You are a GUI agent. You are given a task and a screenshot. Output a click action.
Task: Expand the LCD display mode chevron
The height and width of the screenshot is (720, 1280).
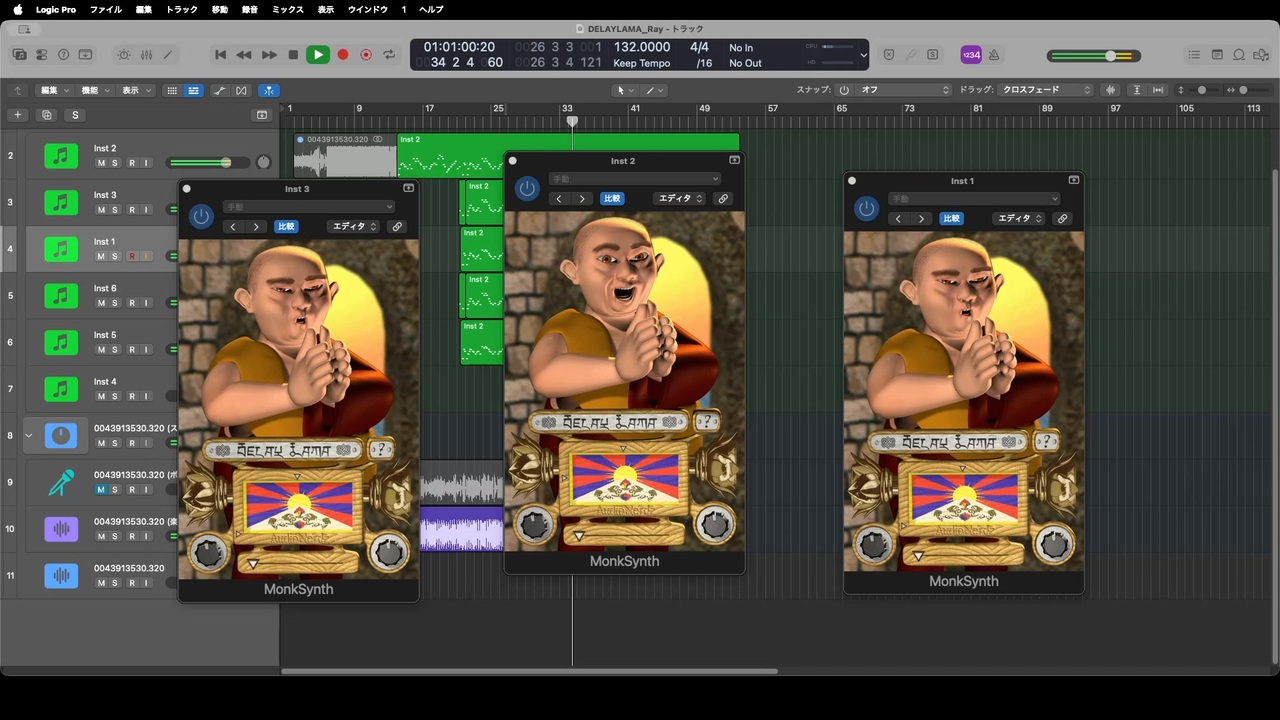click(x=864, y=55)
